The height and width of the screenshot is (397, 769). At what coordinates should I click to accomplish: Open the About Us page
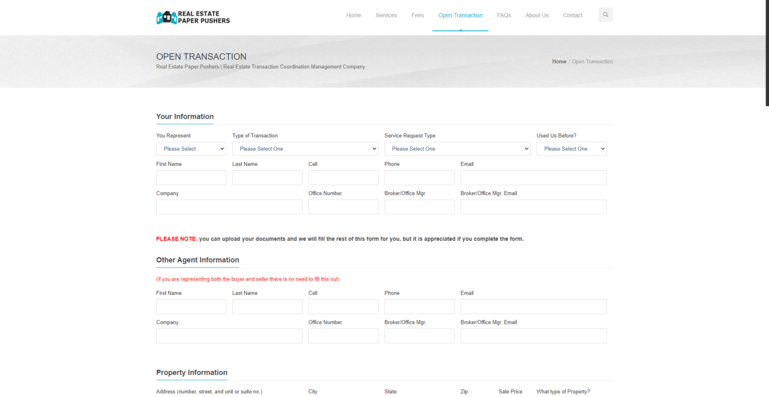(537, 15)
